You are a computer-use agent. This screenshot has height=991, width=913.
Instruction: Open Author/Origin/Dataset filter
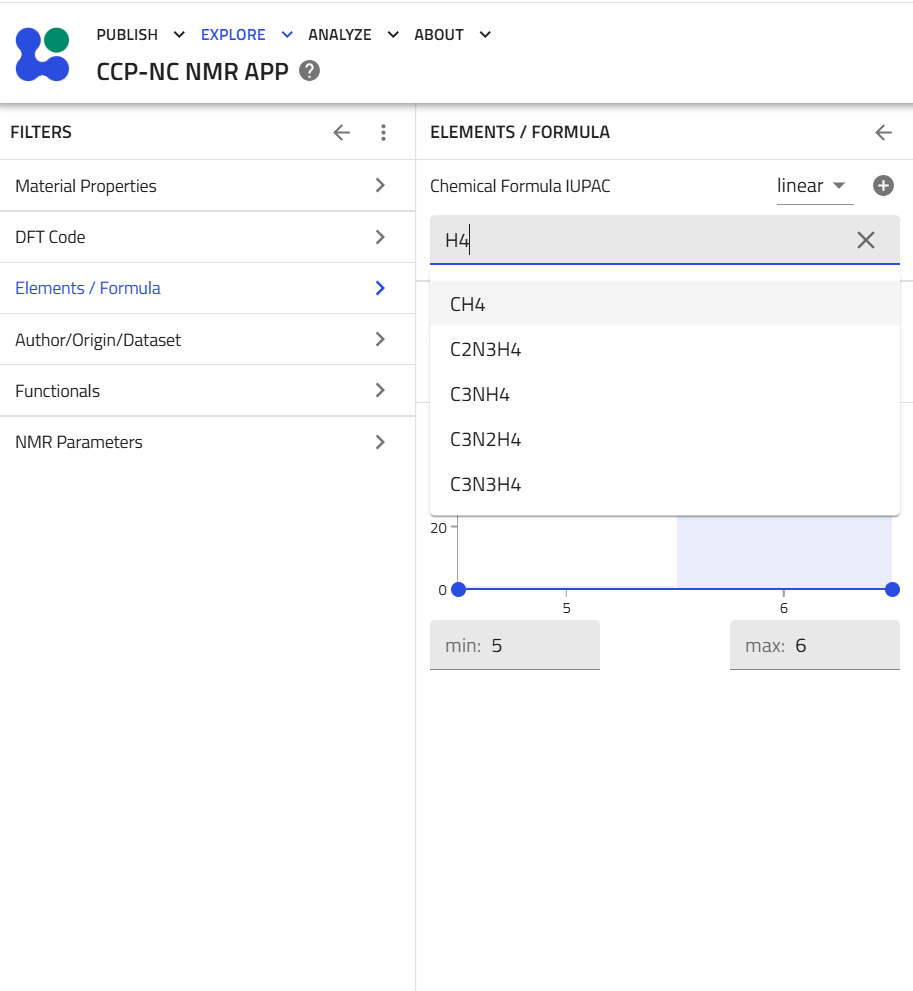tap(207, 339)
